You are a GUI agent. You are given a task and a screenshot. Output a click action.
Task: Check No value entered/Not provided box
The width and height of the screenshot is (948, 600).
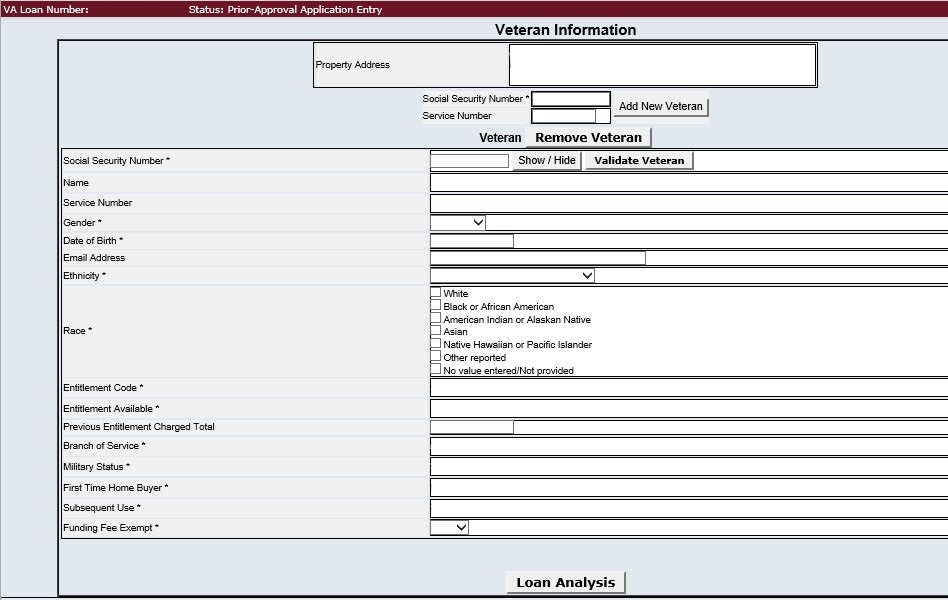point(436,370)
